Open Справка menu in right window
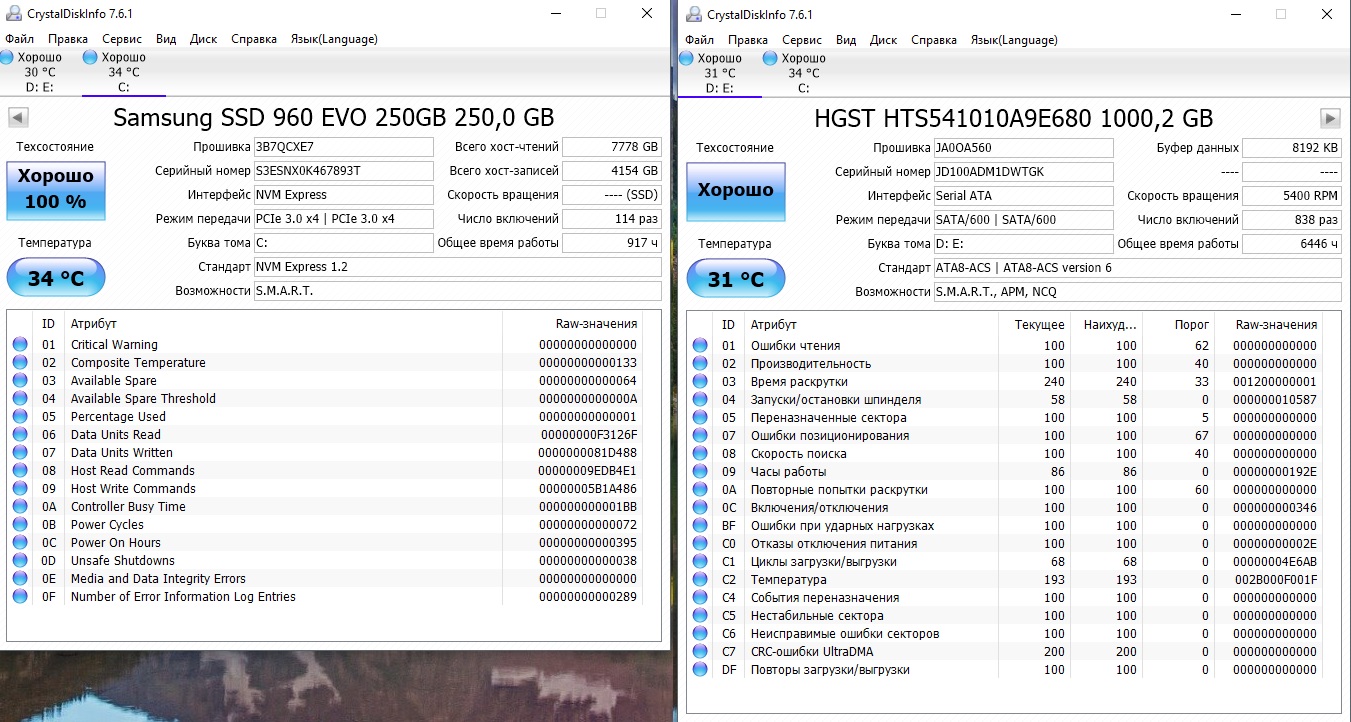The width and height of the screenshot is (1351, 722). (x=934, y=40)
